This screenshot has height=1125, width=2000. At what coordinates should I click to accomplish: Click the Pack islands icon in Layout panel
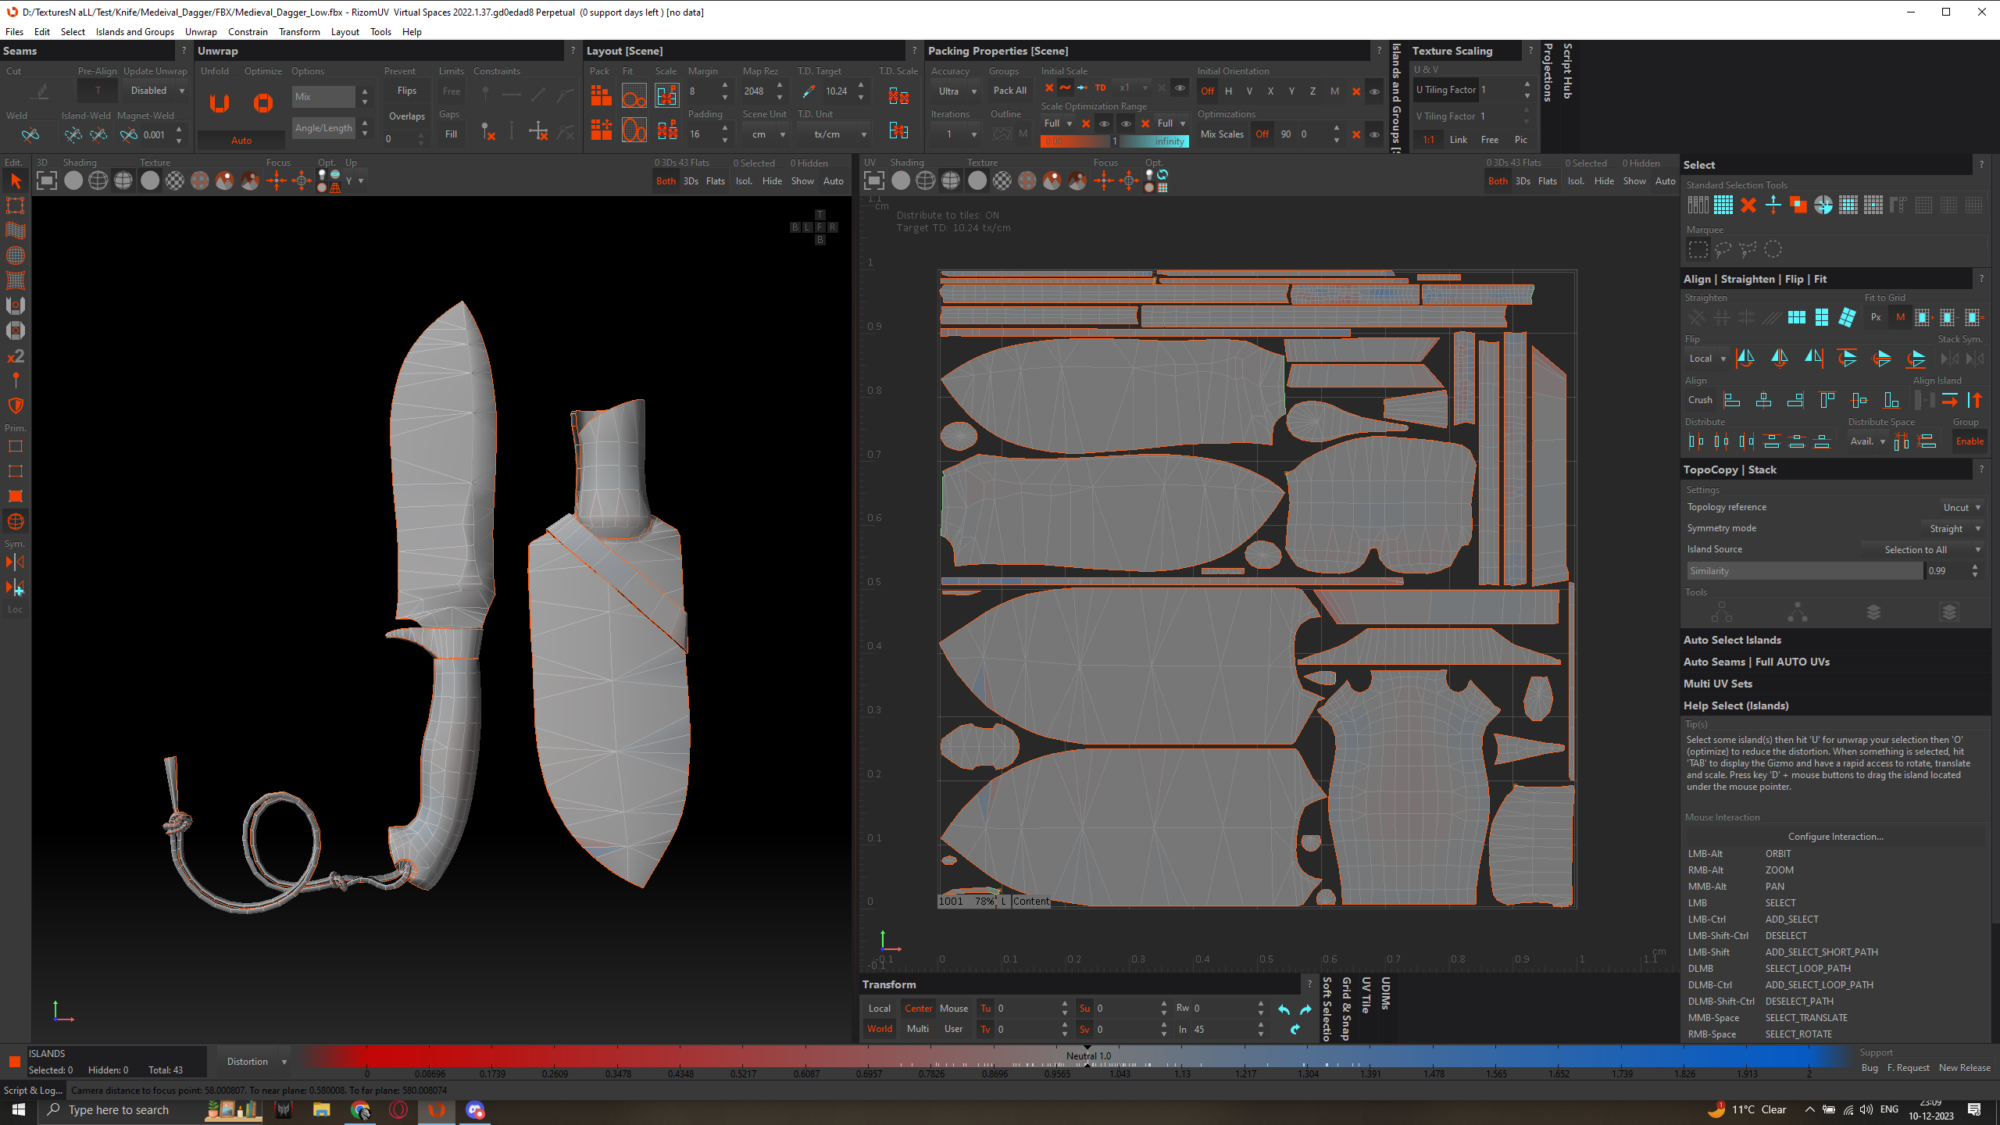click(600, 93)
